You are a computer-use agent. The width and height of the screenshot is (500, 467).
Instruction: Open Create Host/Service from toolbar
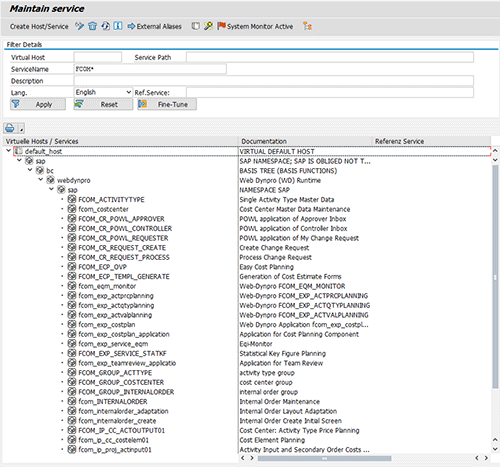pos(39,26)
